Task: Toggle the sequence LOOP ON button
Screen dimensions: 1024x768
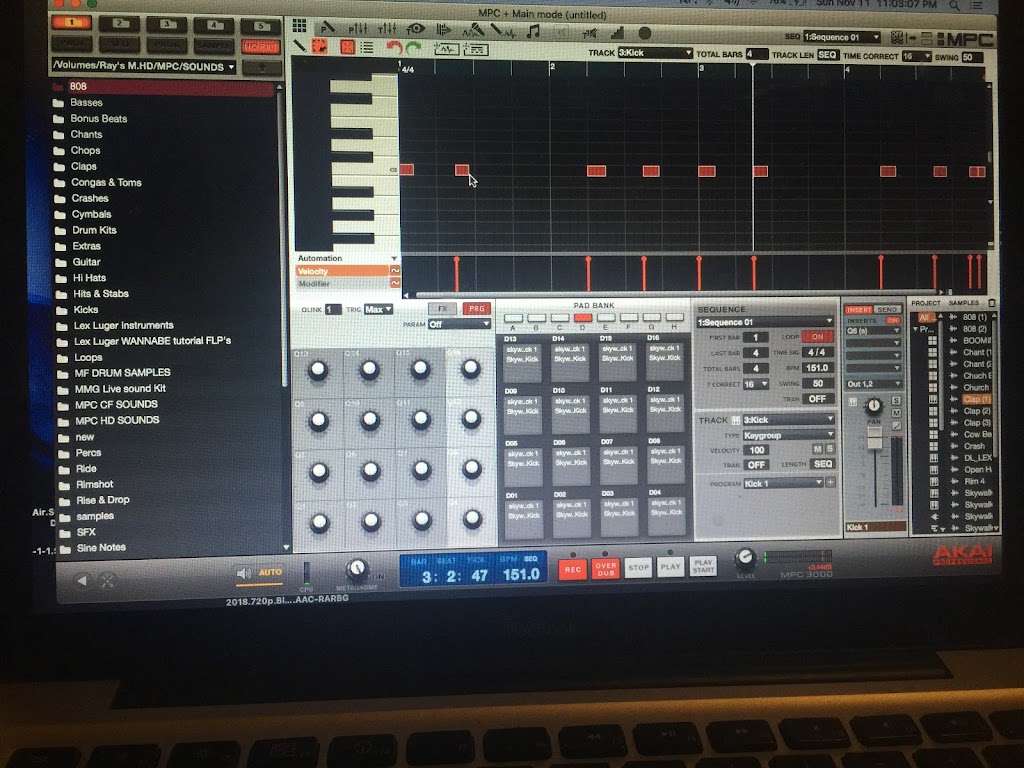Action: pos(818,337)
